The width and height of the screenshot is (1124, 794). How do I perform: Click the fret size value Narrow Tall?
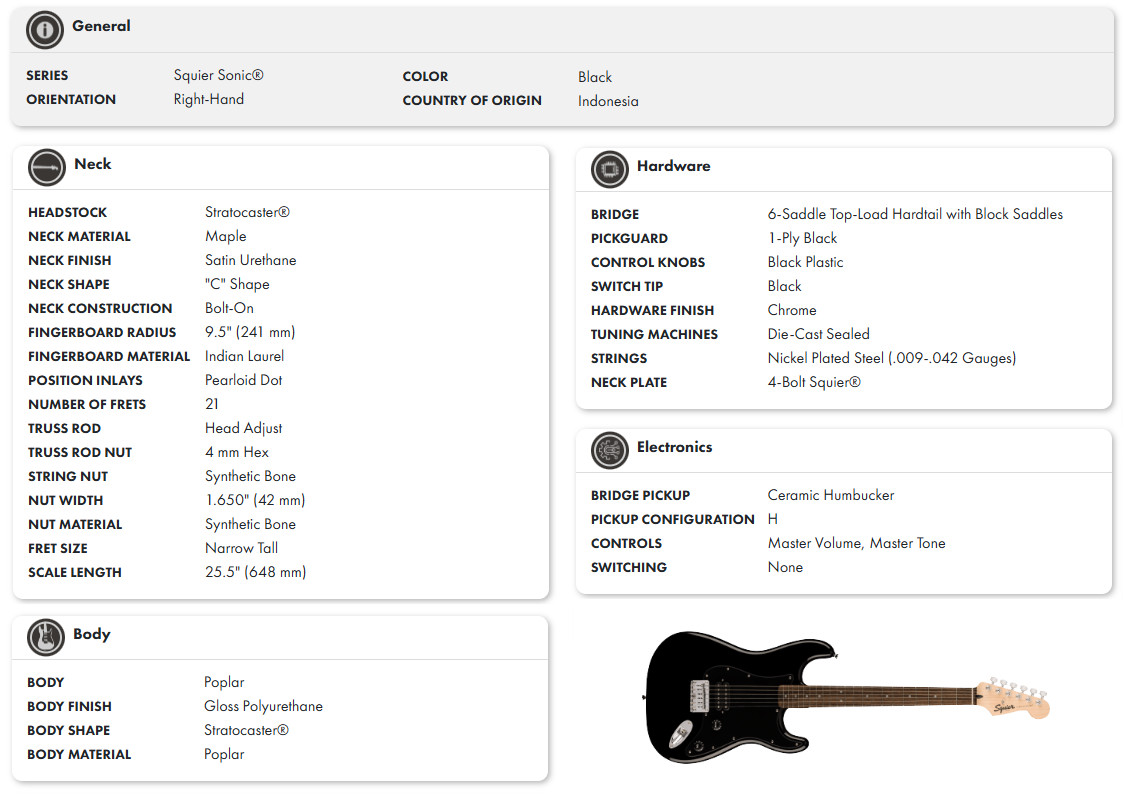[242, 548]
